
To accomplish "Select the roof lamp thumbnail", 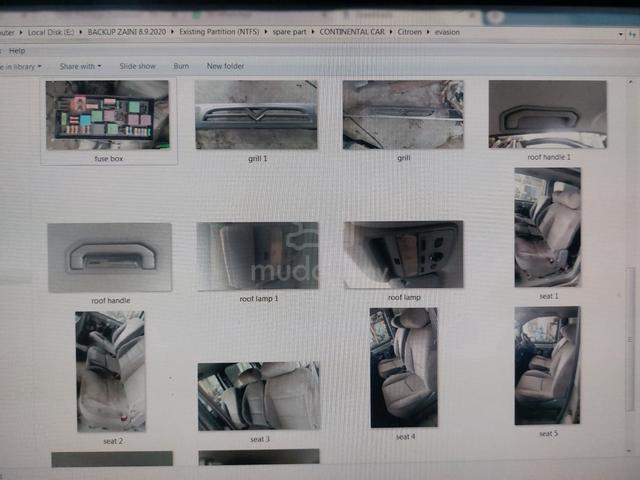I will 403,255.
